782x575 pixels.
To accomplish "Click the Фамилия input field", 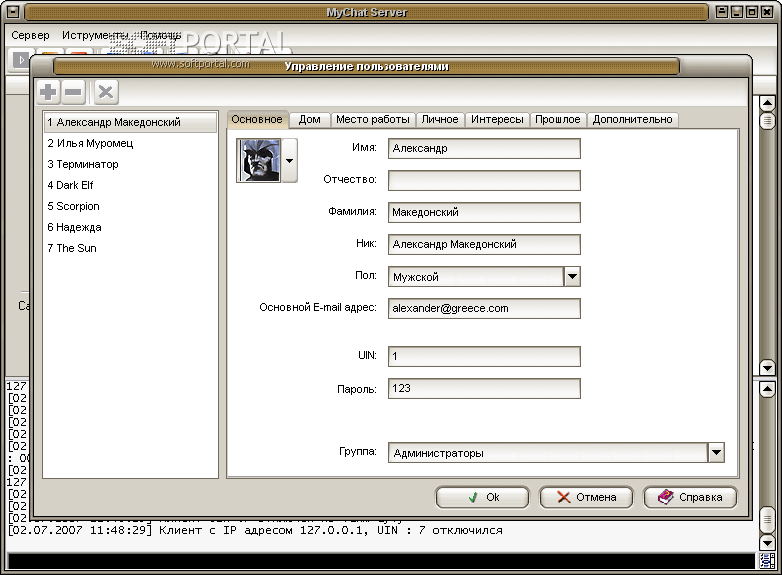I will click(x=484, y=212).
